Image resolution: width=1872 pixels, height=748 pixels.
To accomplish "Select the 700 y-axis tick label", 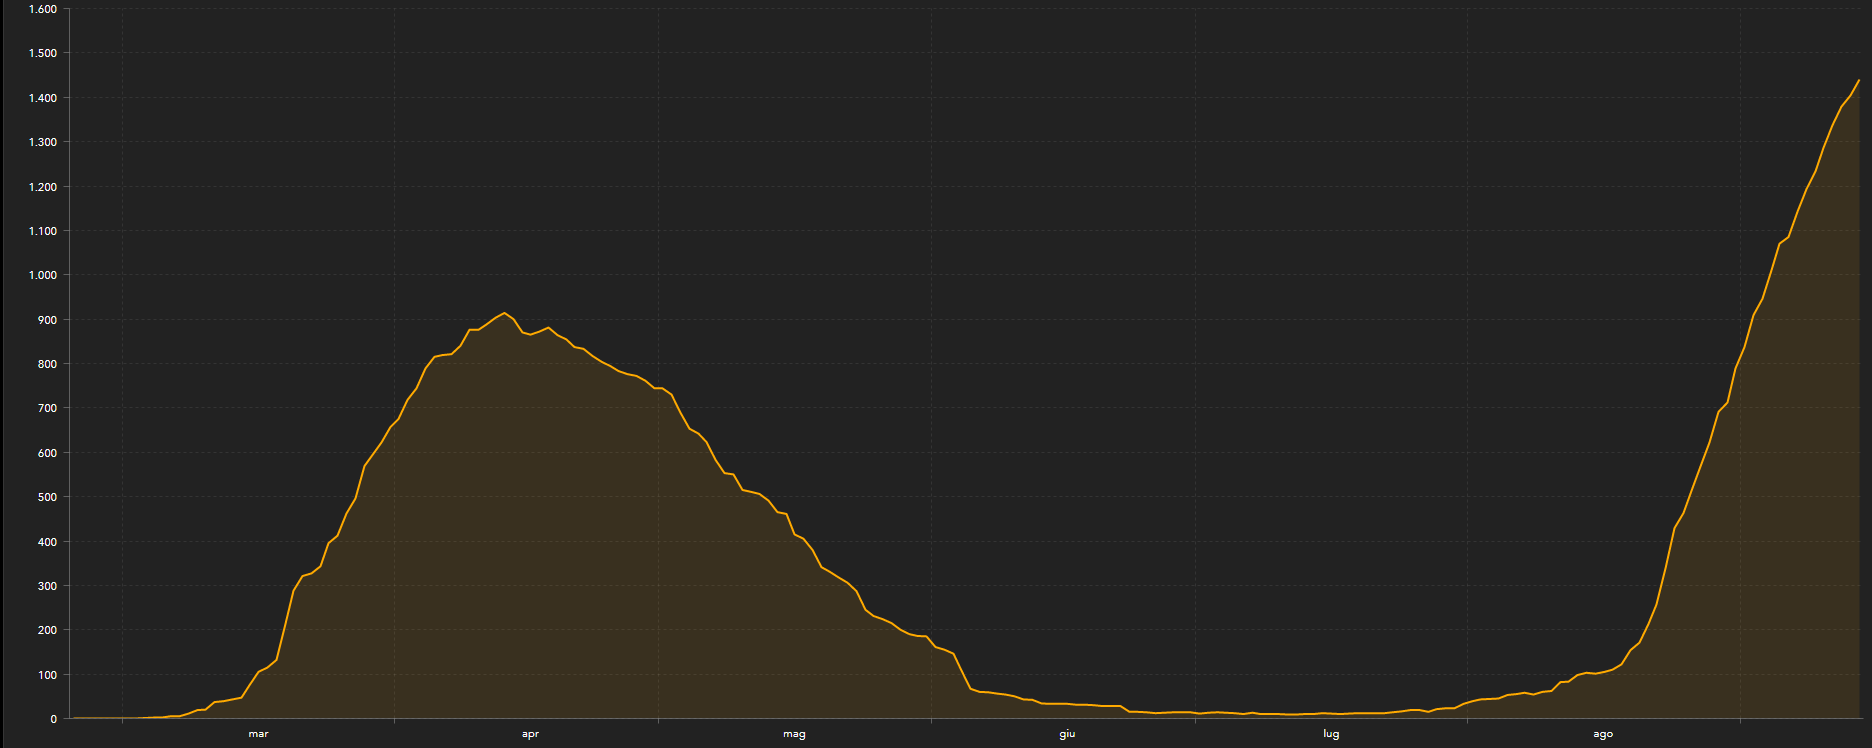I will pyautogui.click(x=47, y=408).
